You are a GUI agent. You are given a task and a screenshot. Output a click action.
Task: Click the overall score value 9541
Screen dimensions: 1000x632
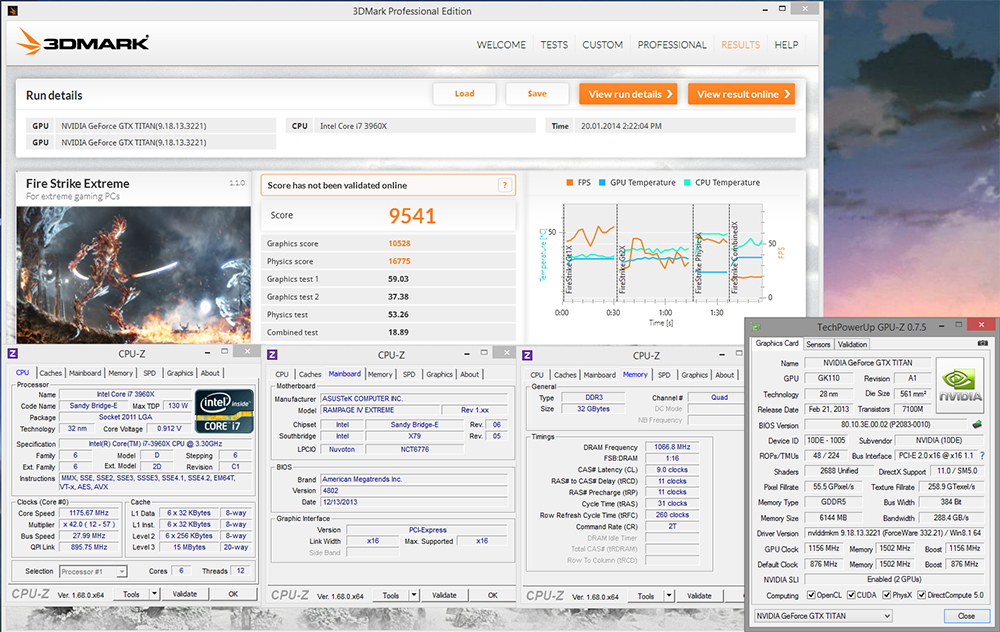pos(412,216)
